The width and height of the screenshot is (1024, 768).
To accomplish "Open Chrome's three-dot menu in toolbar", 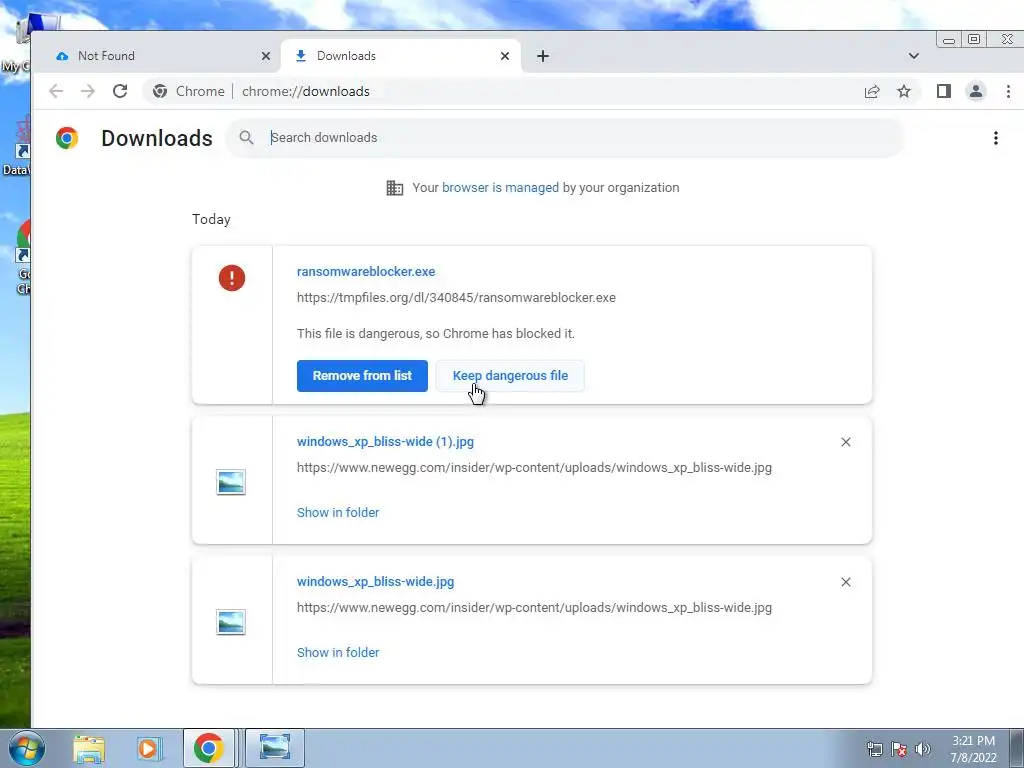I will click(x=1008, y=91).
